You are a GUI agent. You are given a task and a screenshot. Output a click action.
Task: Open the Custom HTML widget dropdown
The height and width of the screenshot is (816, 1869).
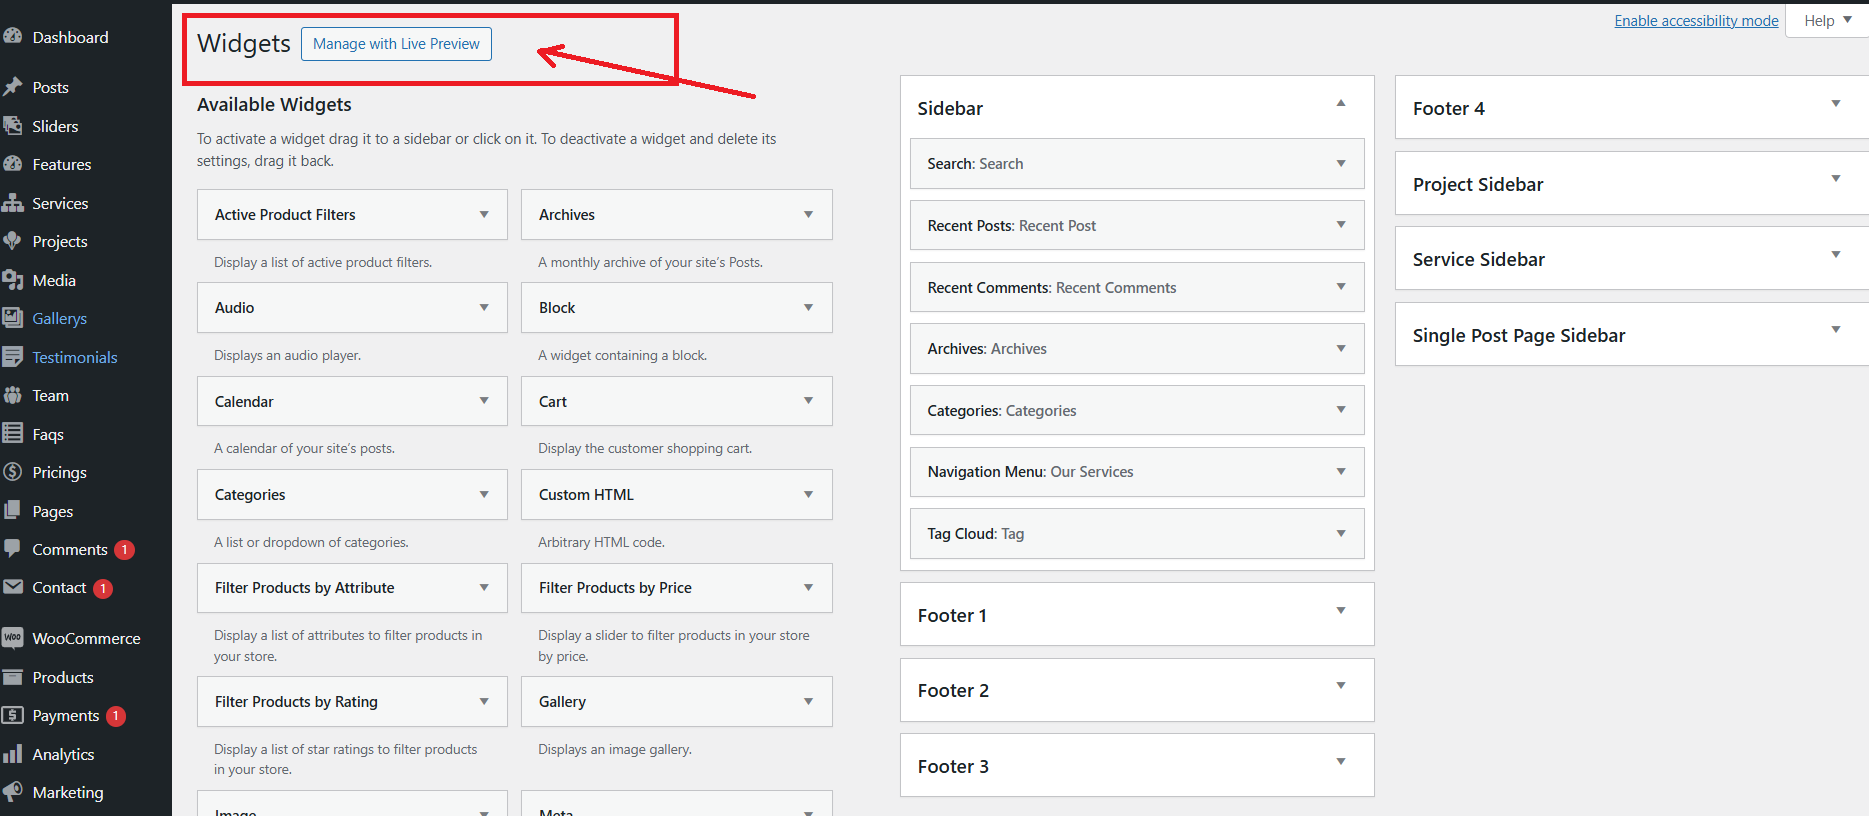coord(808,495)
